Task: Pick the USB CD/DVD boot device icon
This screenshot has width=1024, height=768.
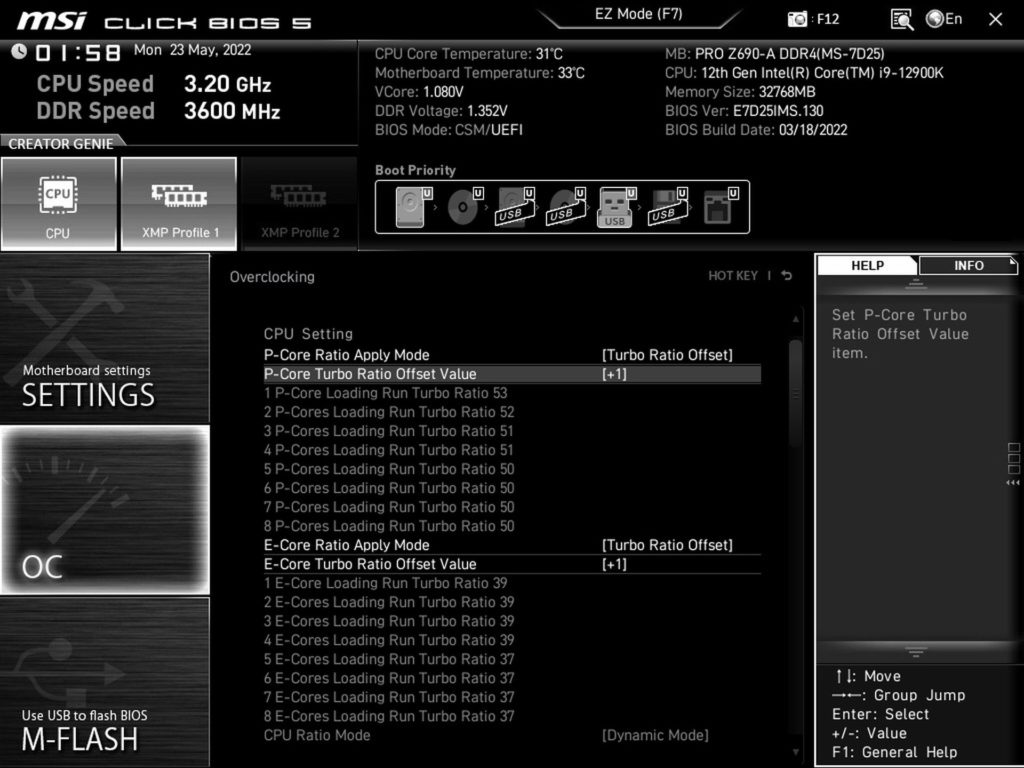Action: tap(566, 207)
